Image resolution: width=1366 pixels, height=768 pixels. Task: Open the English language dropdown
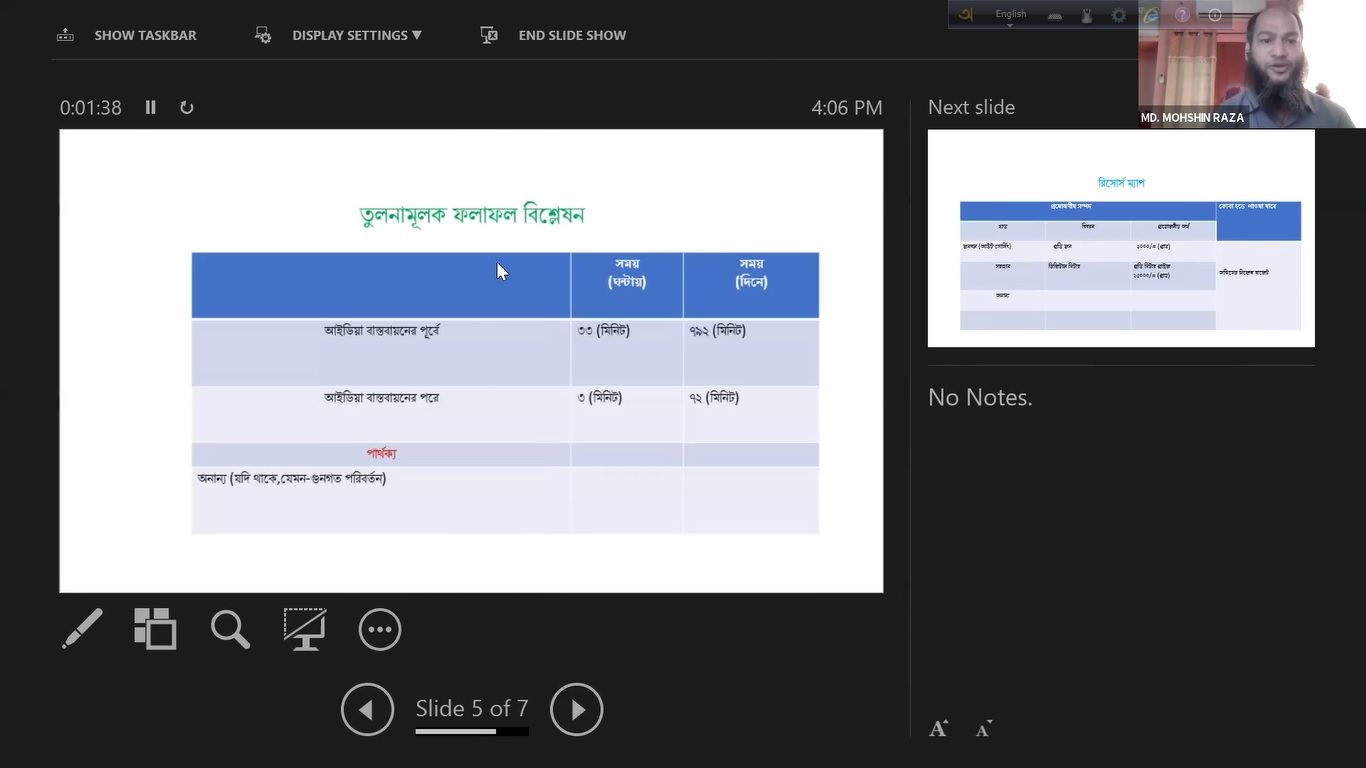pyautogui.click(x=1010, y=15)
